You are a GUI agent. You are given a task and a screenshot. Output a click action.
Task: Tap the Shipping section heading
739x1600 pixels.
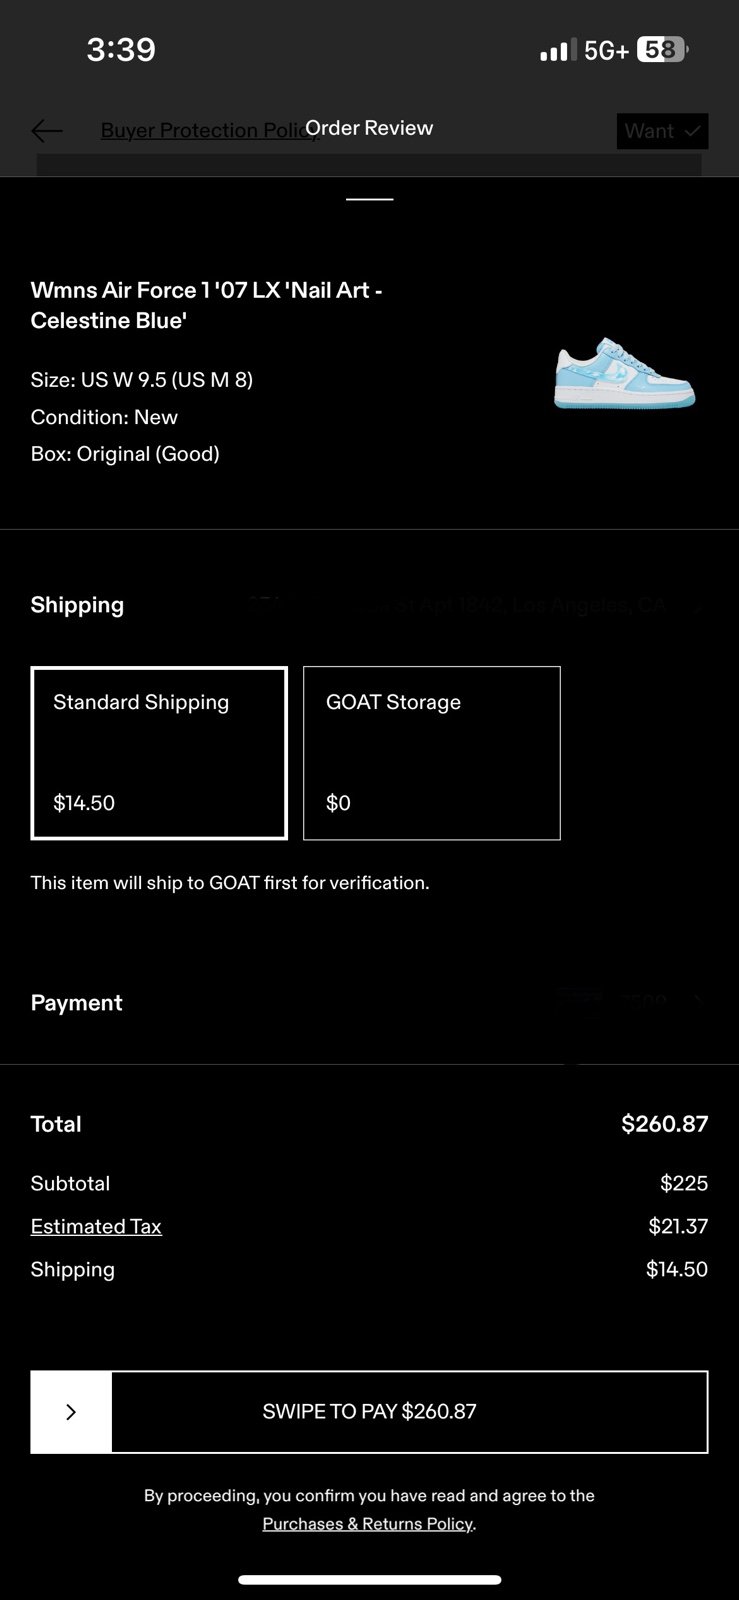(x=77, y=605)
